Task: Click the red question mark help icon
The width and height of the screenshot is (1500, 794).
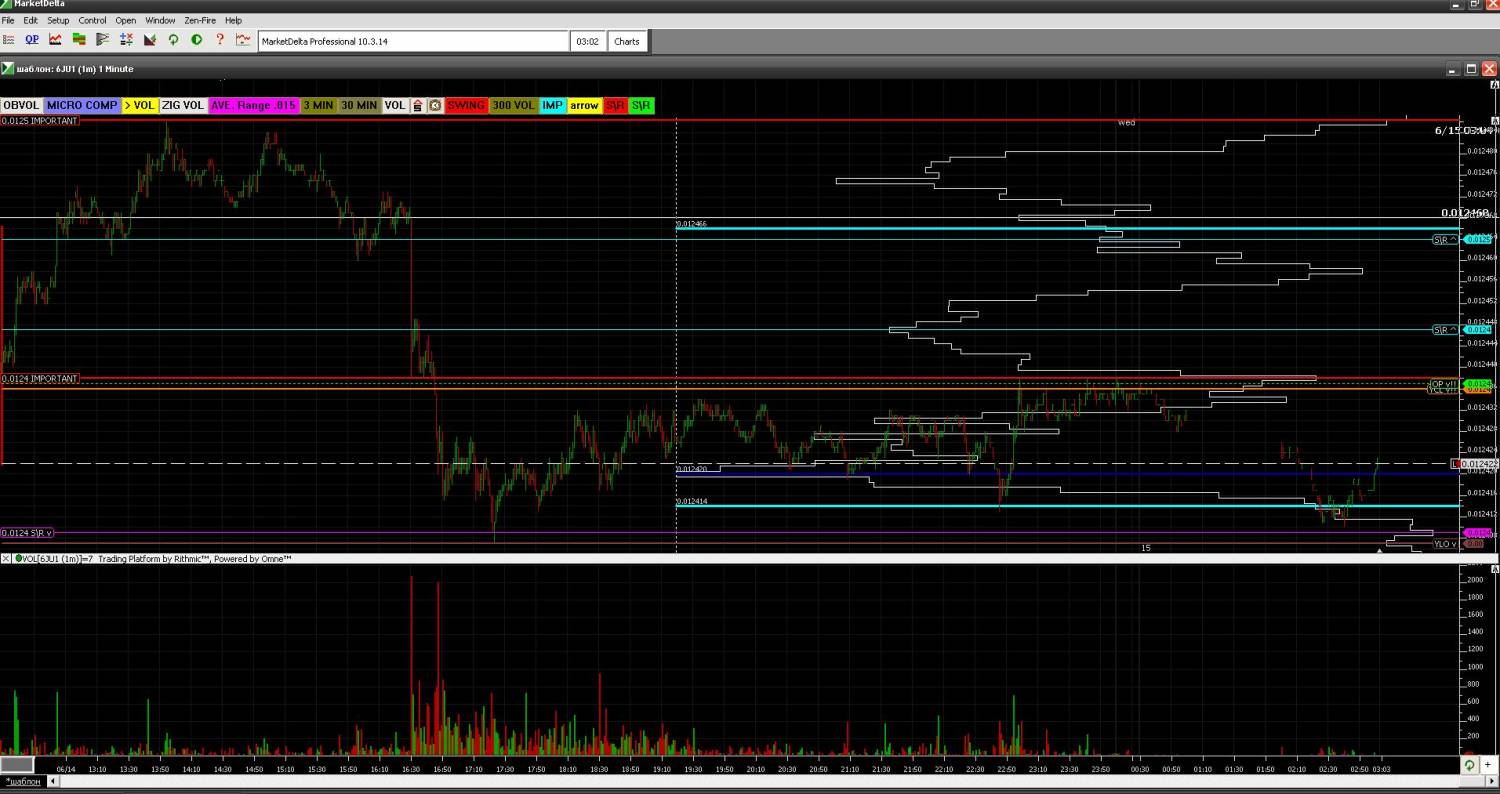Action: click(x=220, y=40)
